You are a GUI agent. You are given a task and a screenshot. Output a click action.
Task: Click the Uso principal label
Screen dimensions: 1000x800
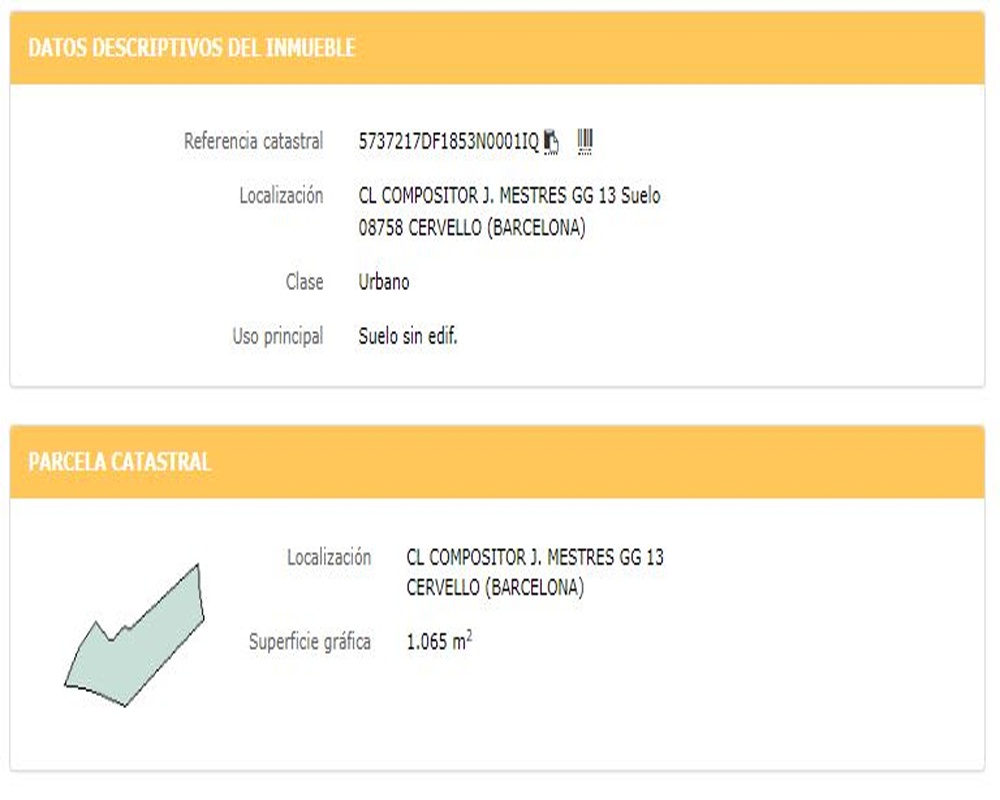277,336
